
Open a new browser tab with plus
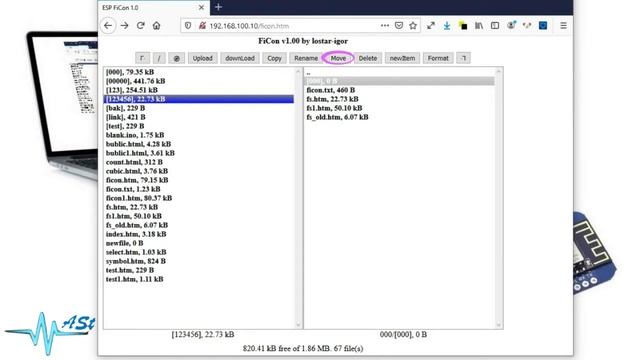(218, 7)
